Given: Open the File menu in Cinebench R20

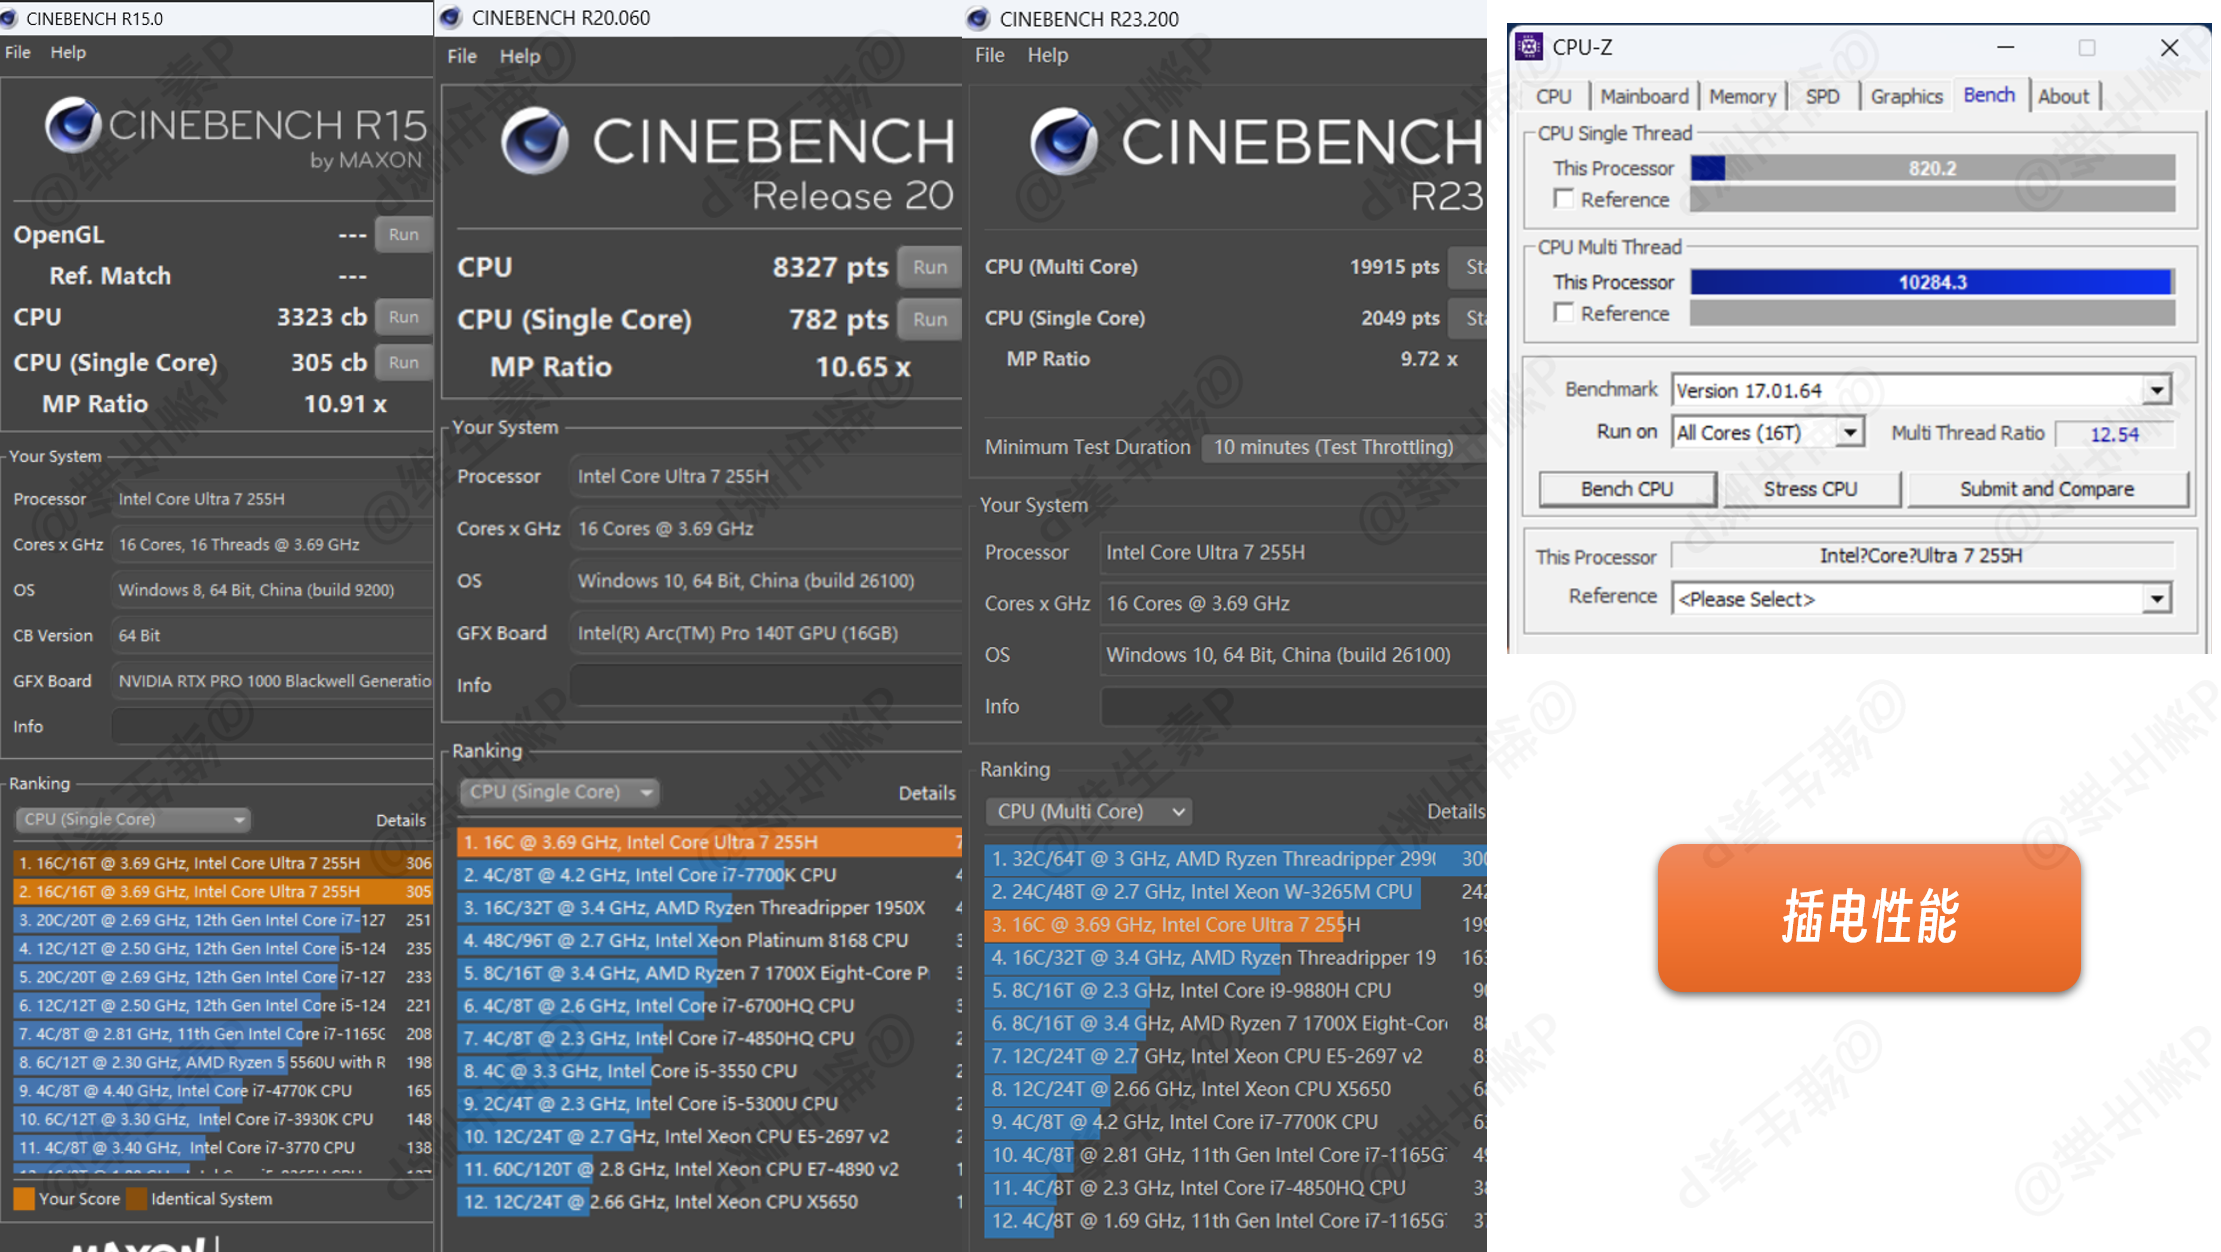Looking at the screenshot, I should tap(461, 56).
